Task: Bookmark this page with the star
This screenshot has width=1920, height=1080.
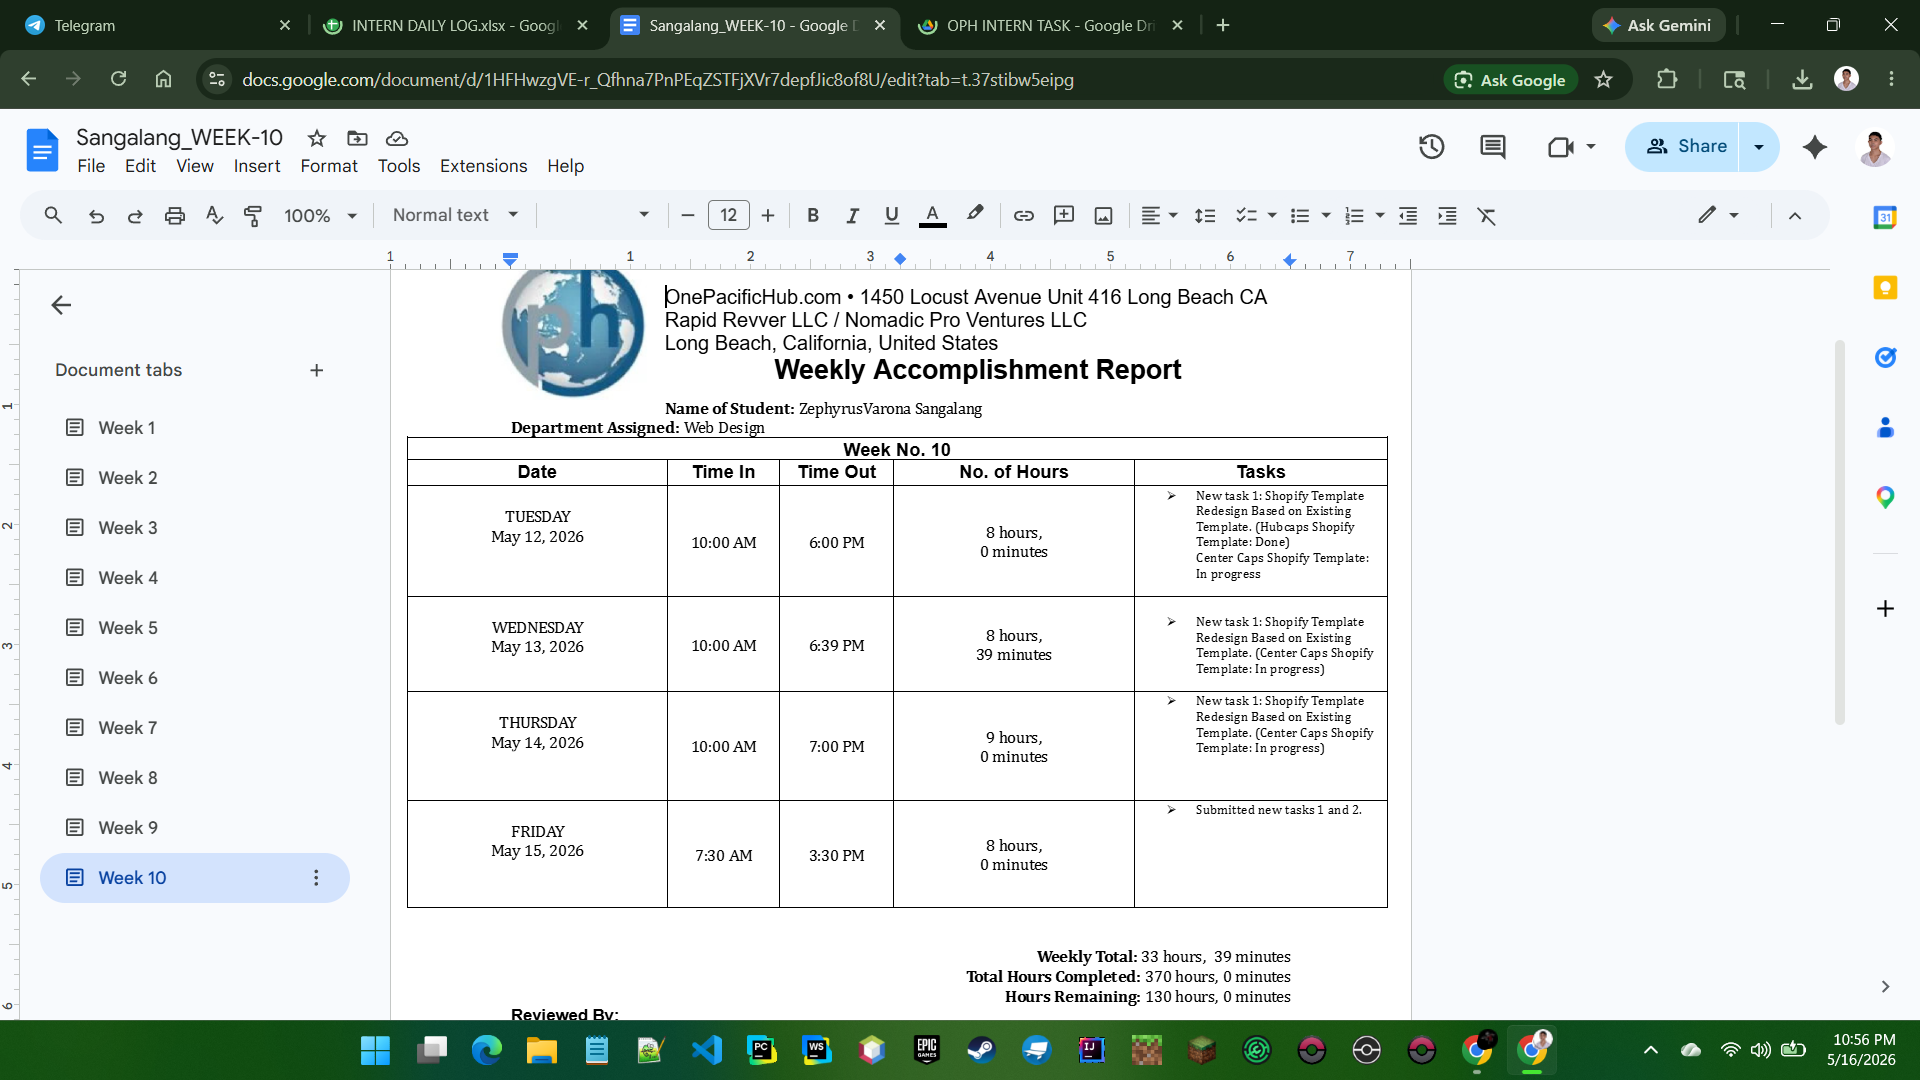Action: pyautogui.click(x=1604, y=80)
